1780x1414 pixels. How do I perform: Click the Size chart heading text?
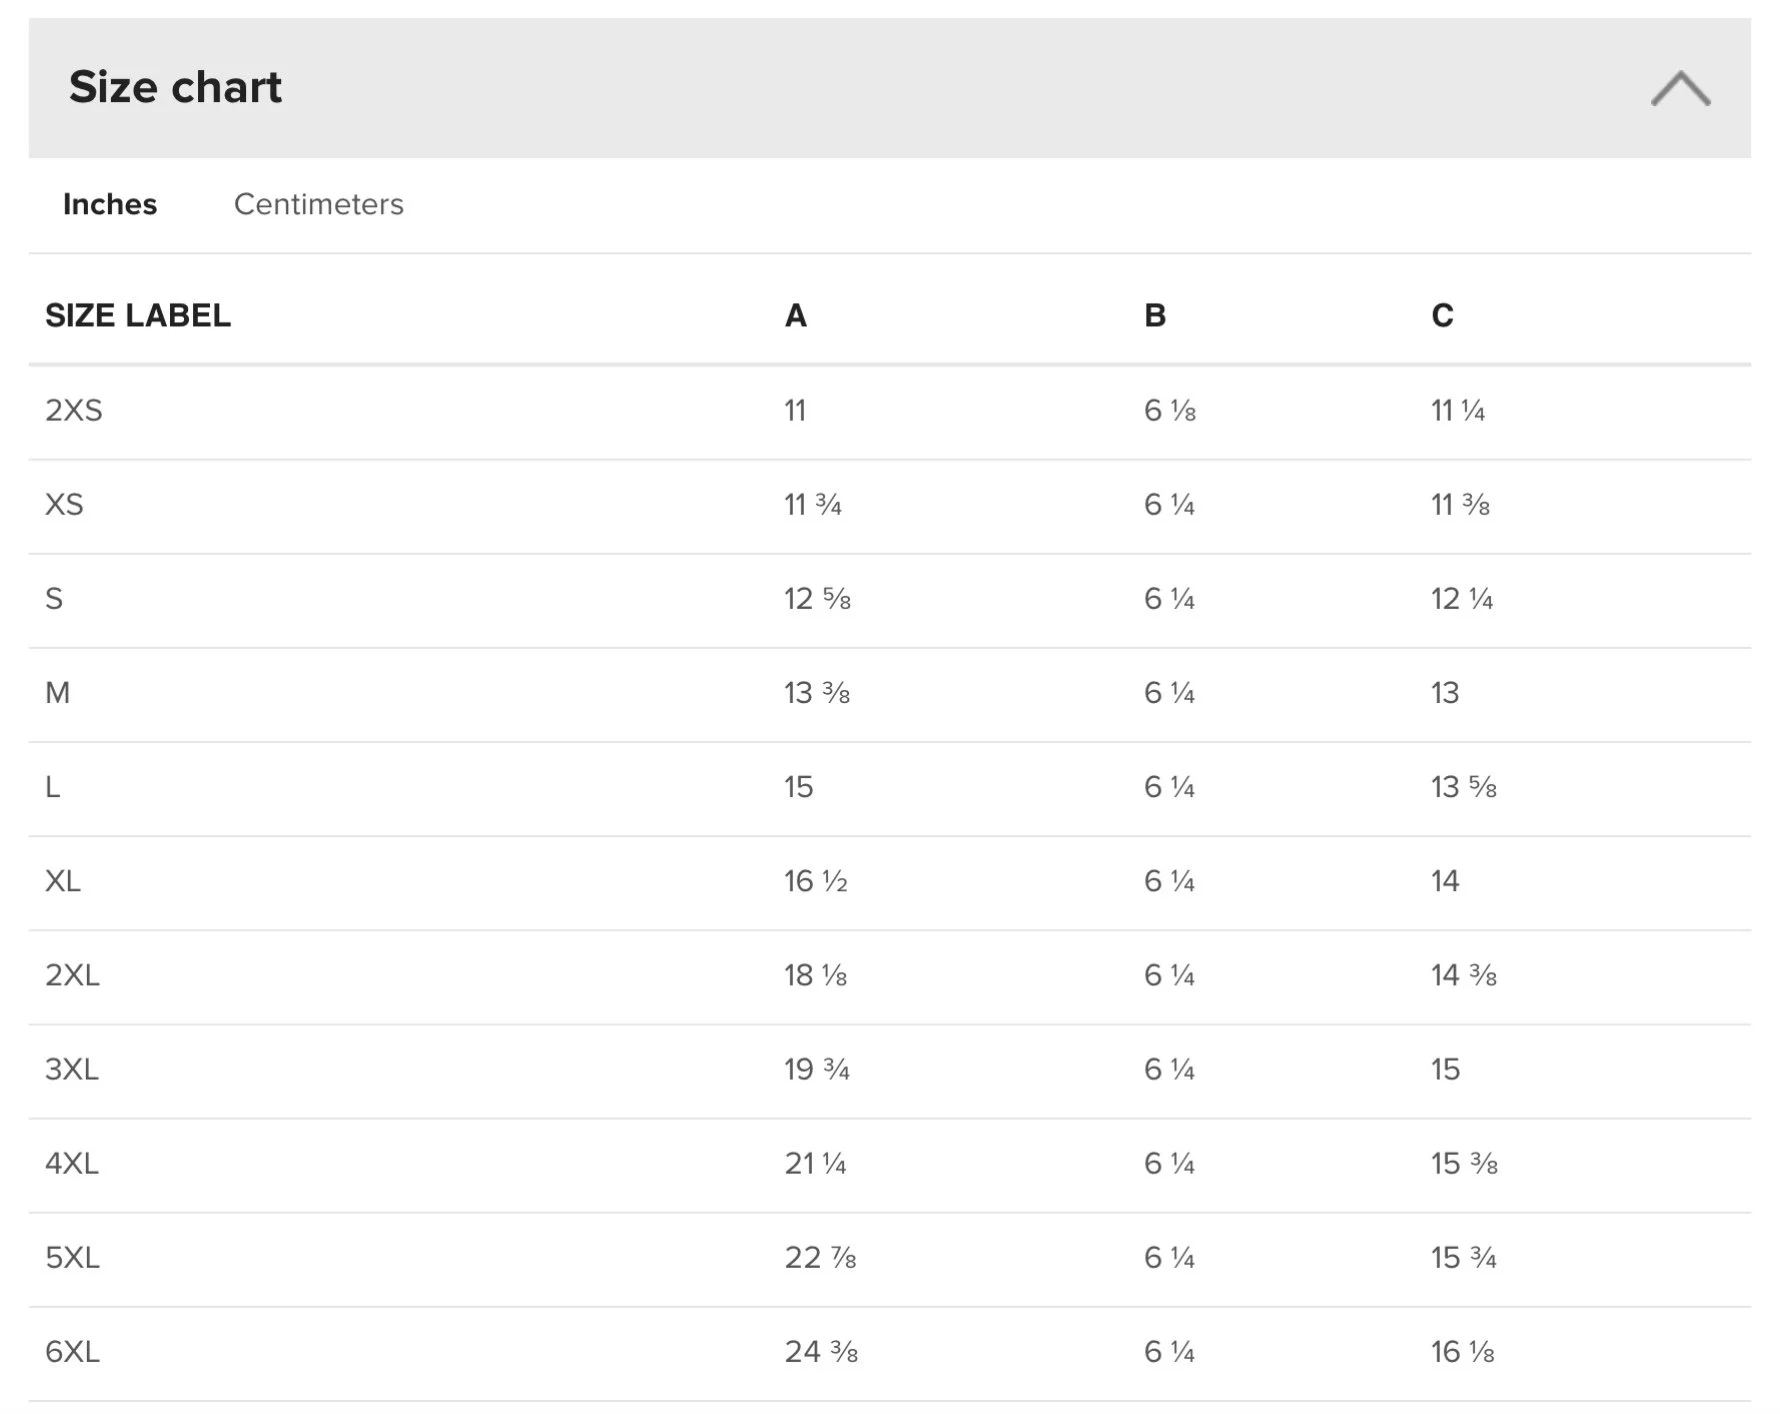[175, 87]
